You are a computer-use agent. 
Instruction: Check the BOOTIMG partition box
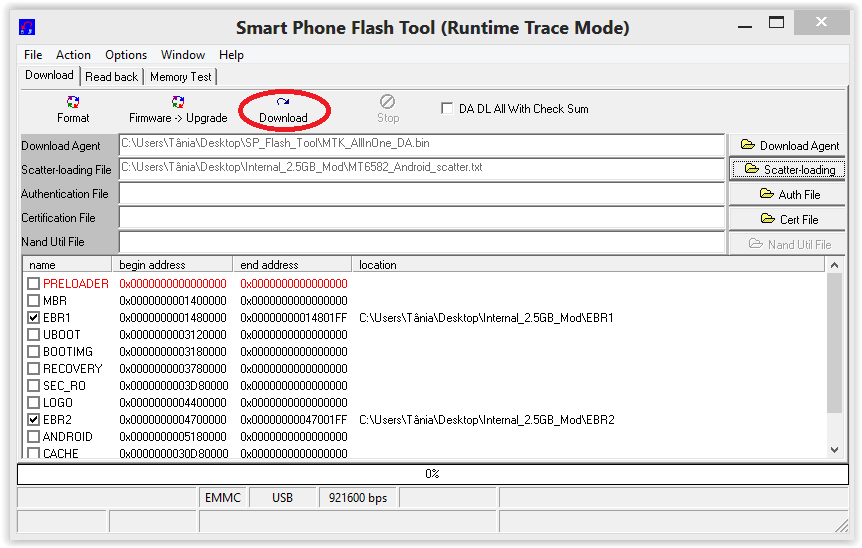(x=34, y=352)
